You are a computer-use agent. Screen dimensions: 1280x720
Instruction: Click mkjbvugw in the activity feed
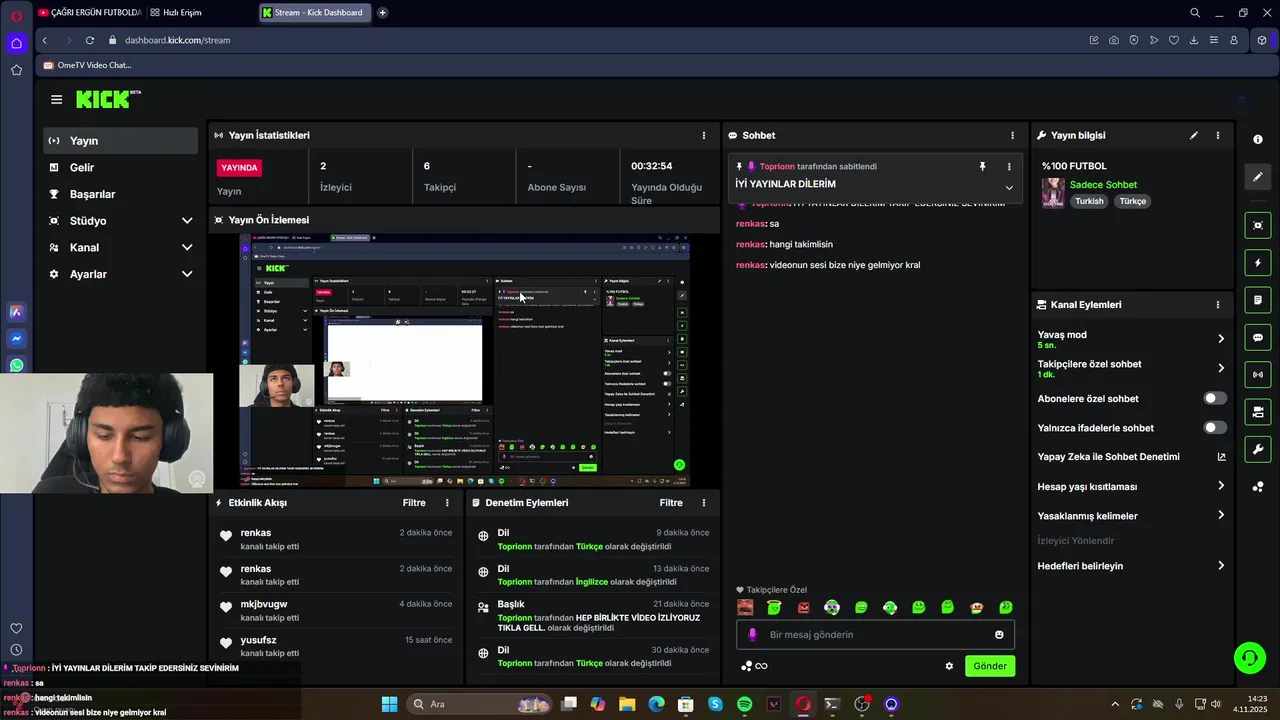click(x=264, y=604)
